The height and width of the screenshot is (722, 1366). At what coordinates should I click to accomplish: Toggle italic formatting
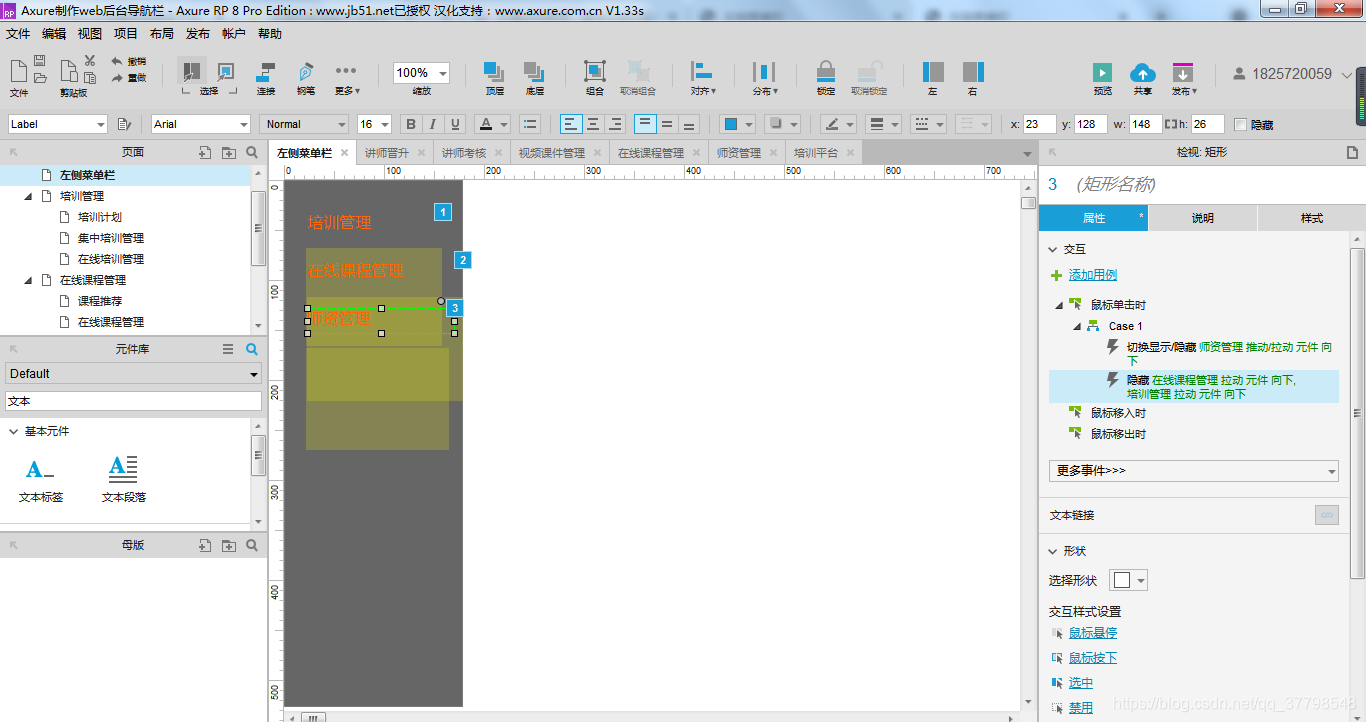(x=433, y=124)
